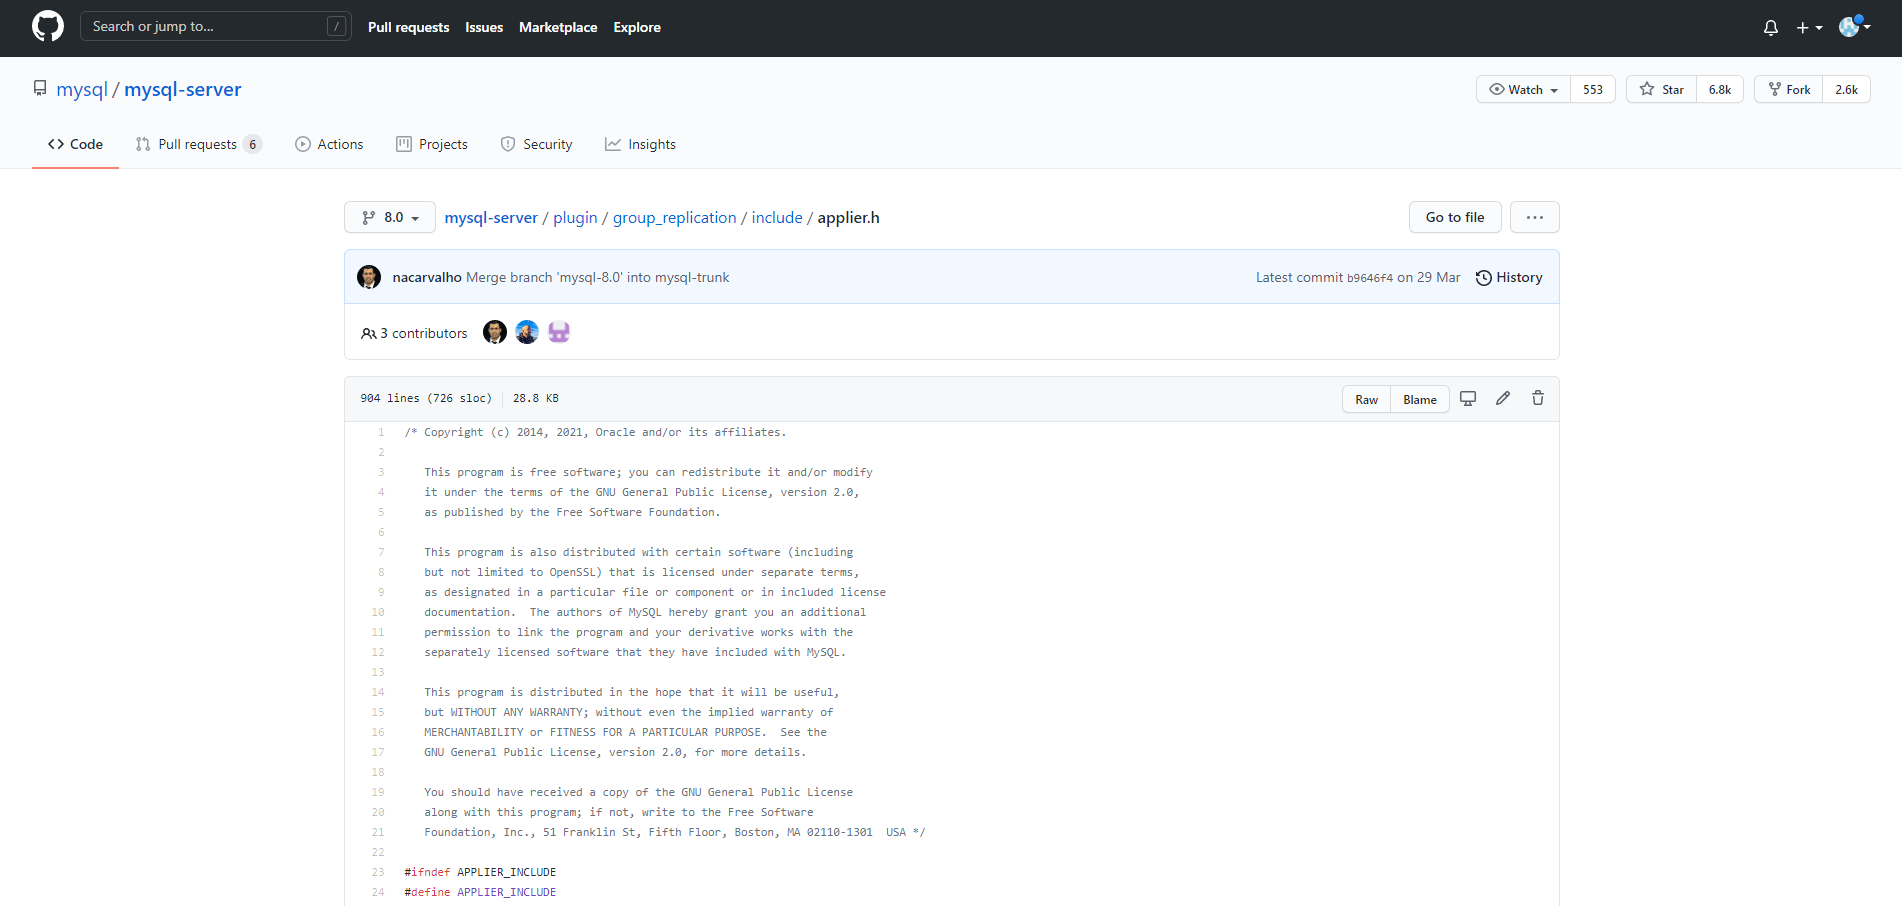Click the pull requests counter badge 6
1902x906 pixels.
coord(253,144)
